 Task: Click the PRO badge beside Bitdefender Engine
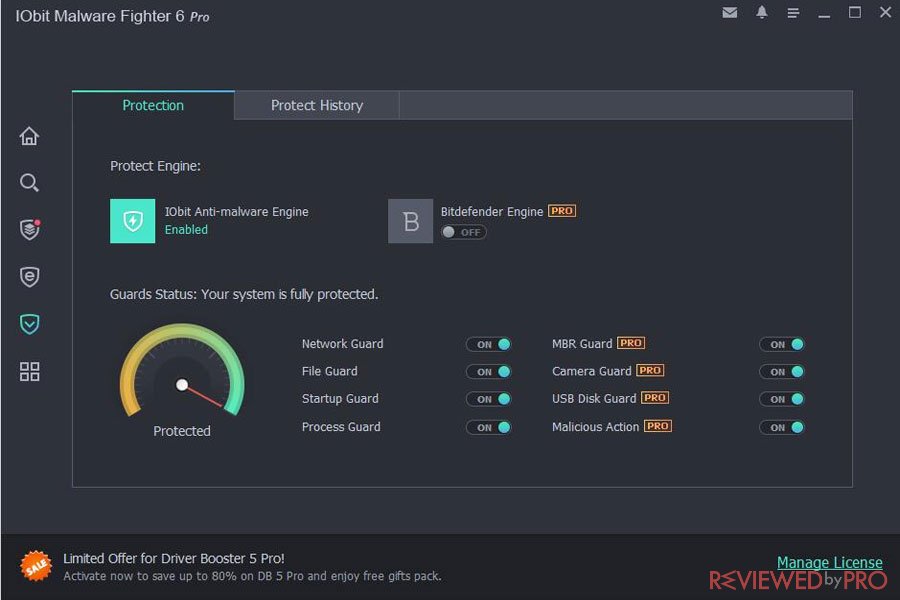[x=562, y=211]
